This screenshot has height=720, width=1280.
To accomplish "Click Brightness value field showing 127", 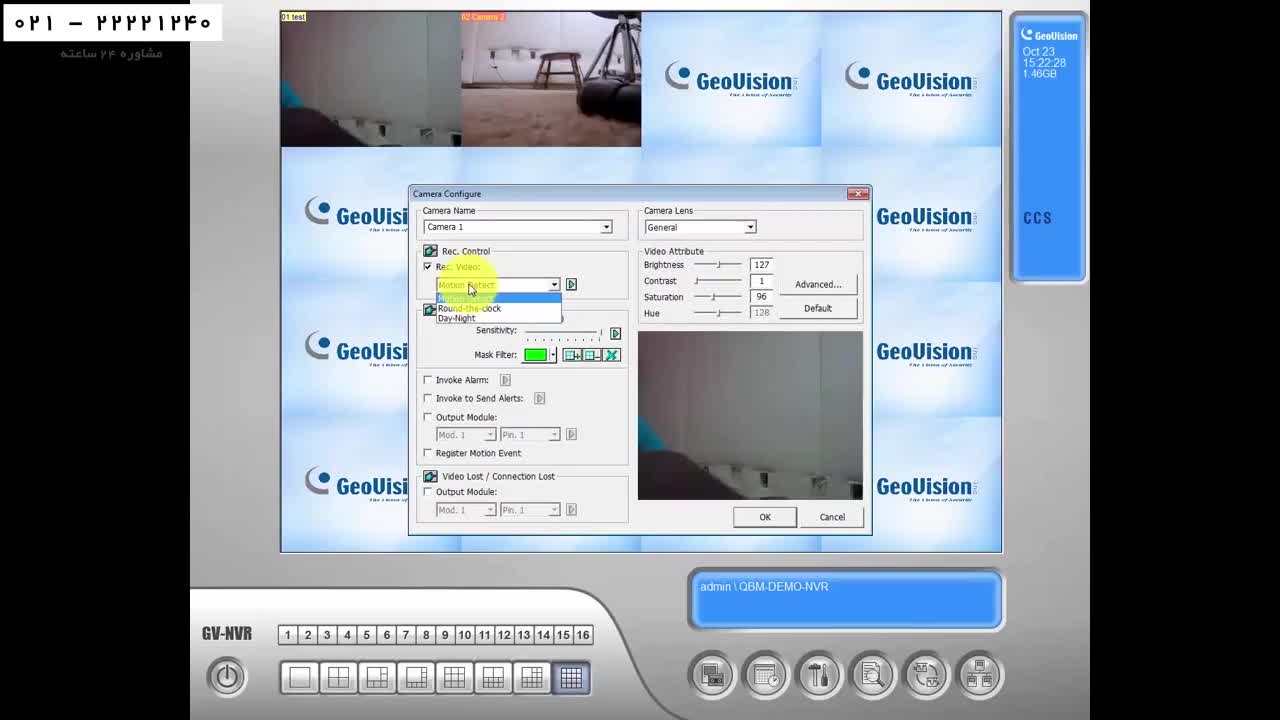I will [761, 265].
